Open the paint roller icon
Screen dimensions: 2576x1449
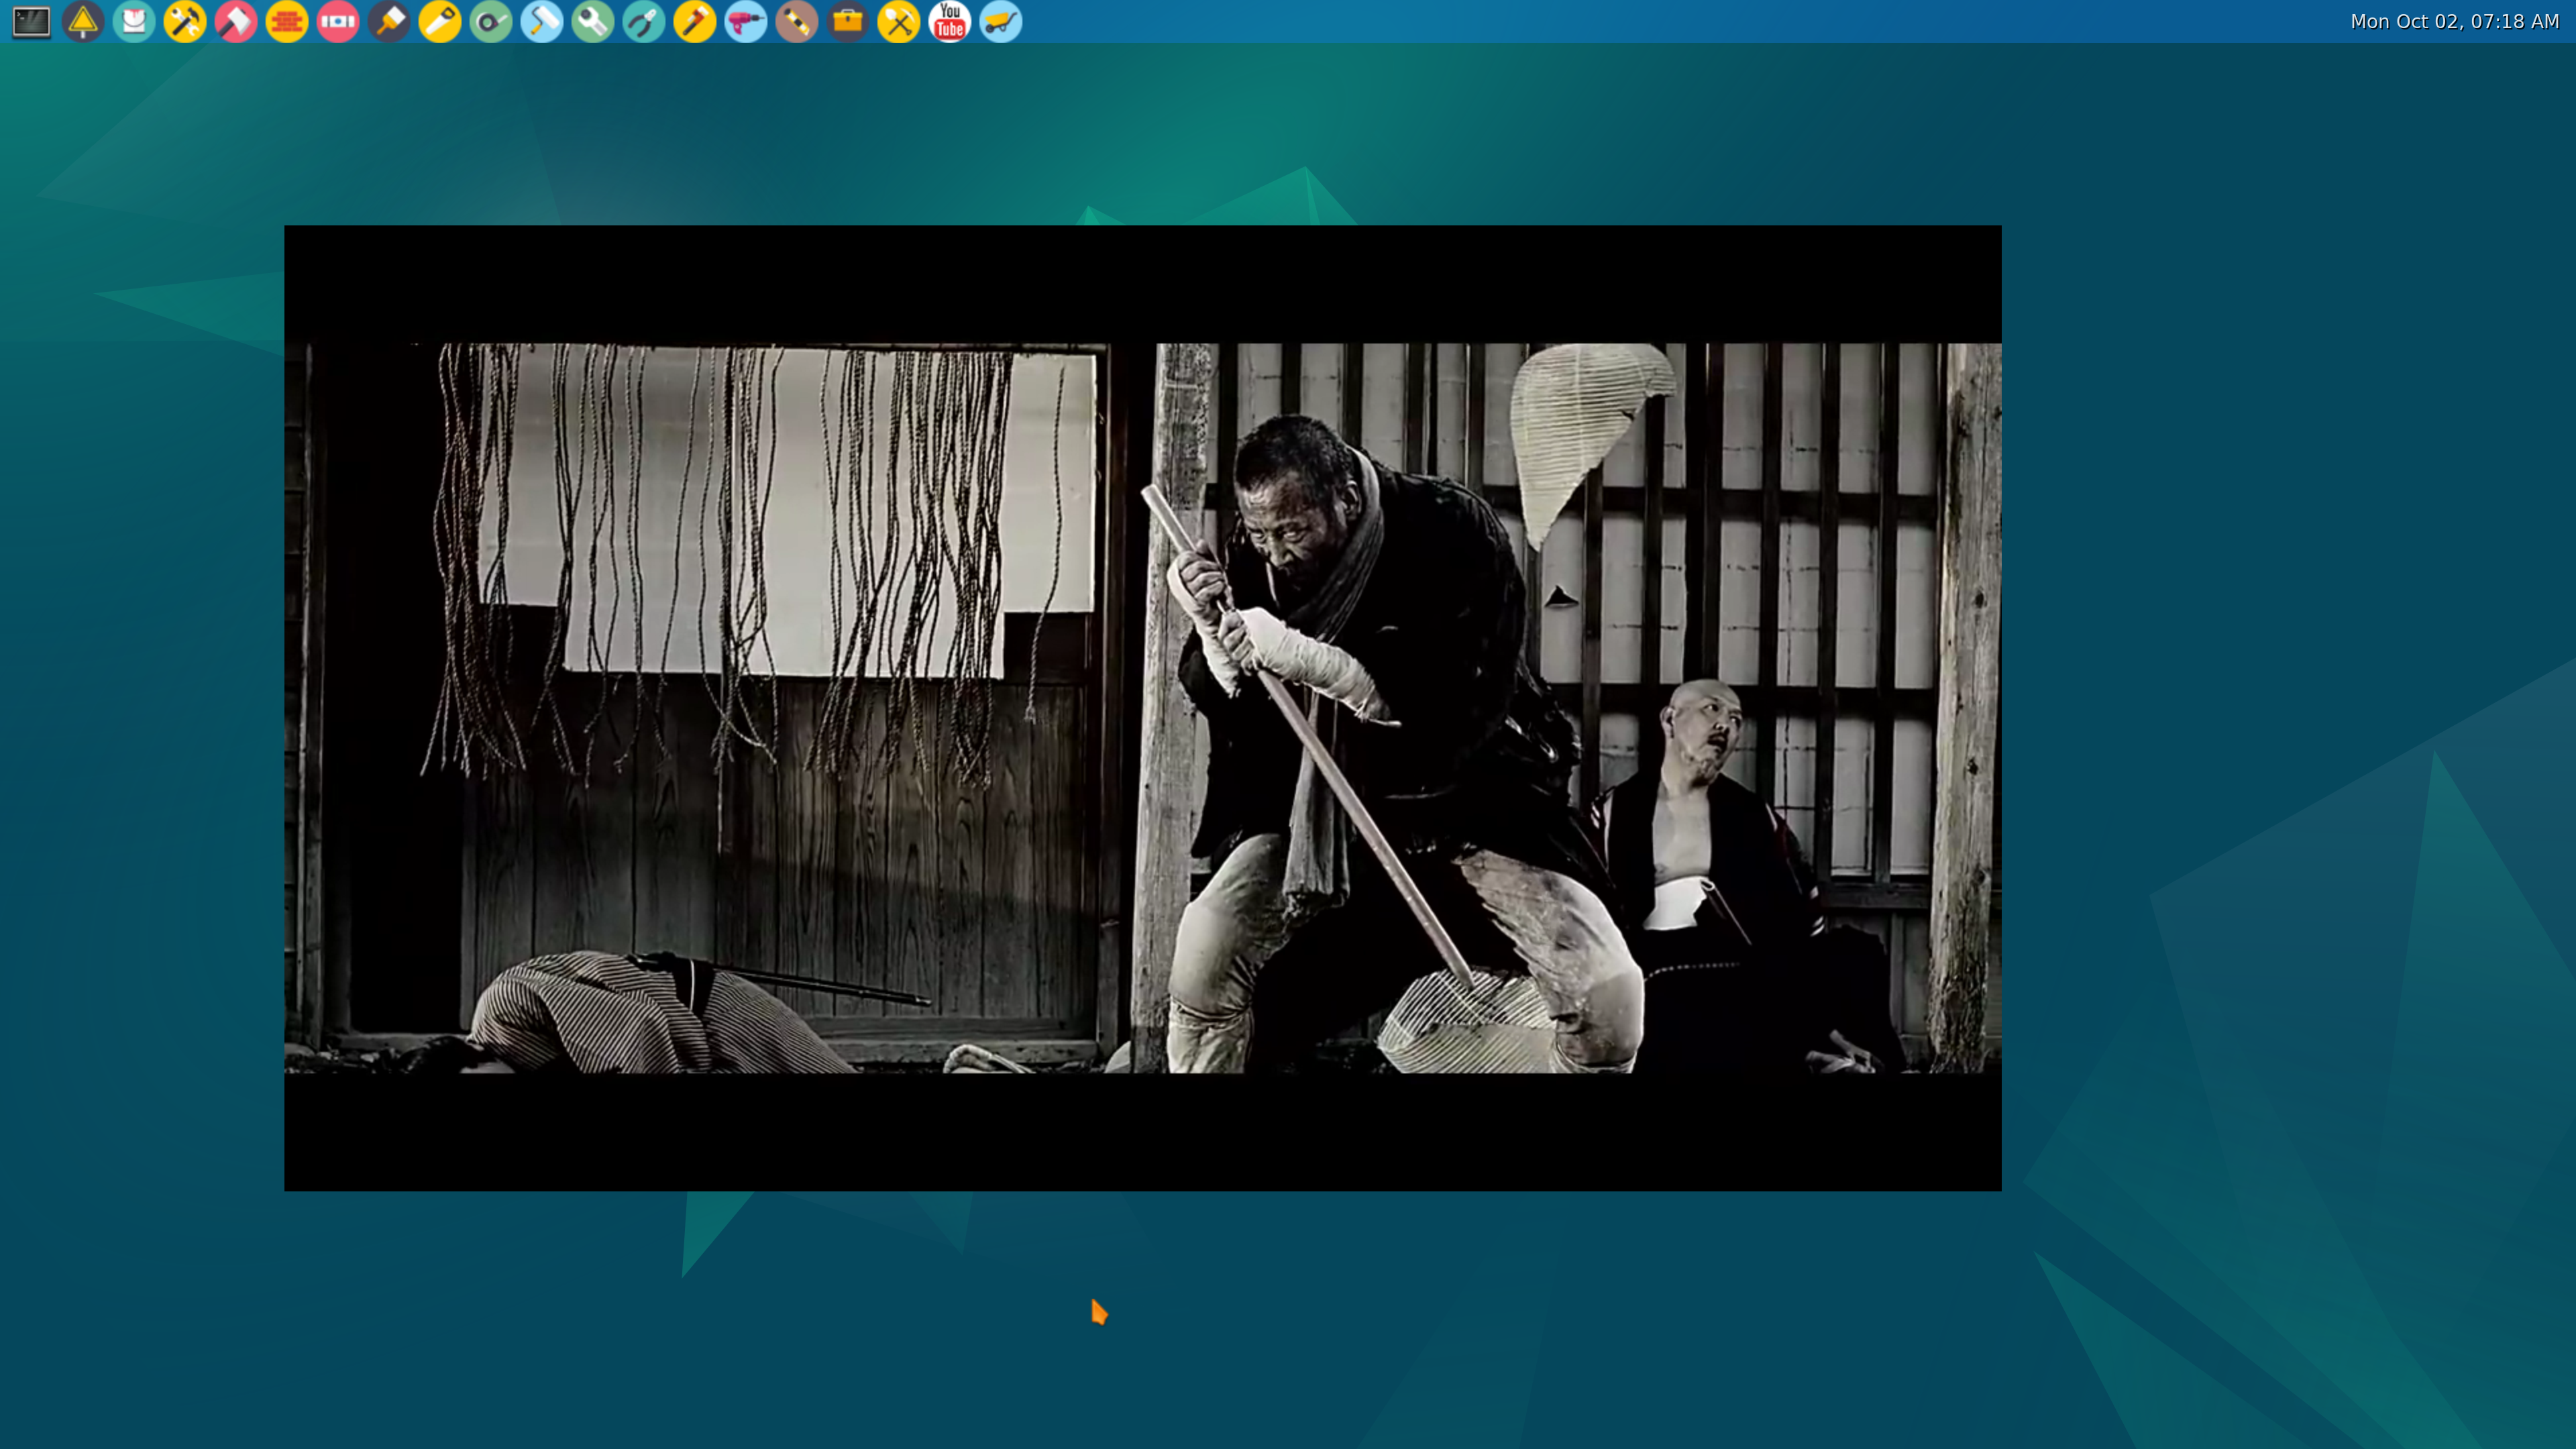click(x=542, y=21)
